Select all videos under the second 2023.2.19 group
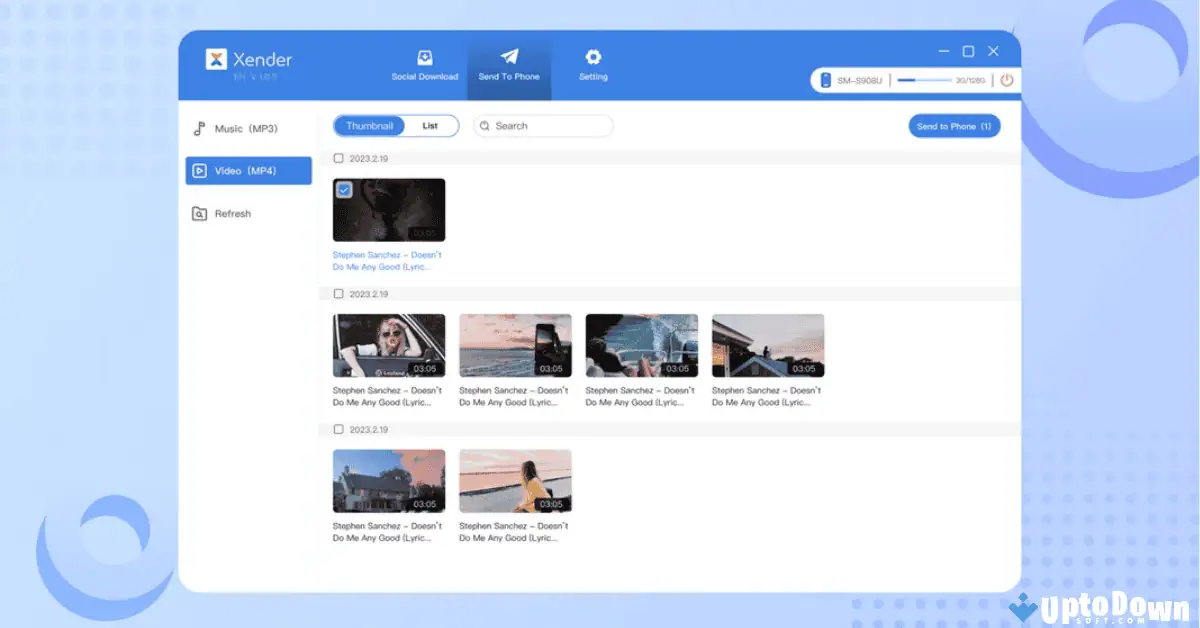 click(x=338, y=293)
